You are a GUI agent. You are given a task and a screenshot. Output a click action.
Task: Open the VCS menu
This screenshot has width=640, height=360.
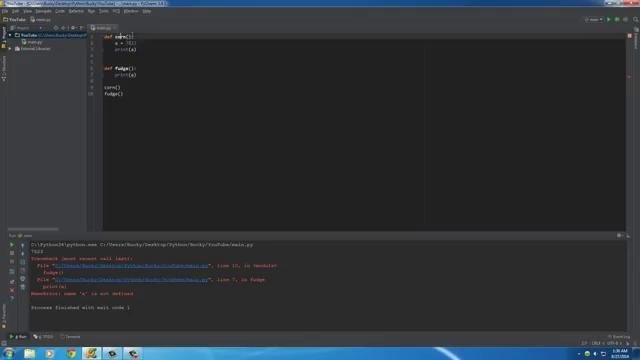(116, 11)
